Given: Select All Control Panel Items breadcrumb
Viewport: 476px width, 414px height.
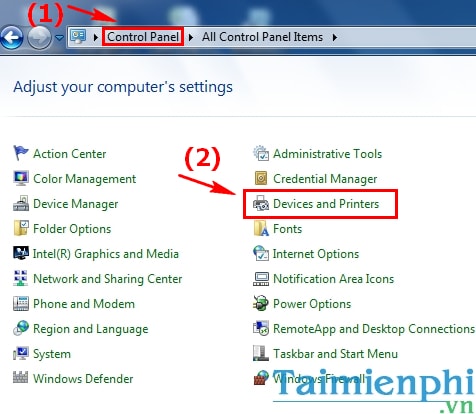Looking at the screenshot, I should click(x=262, y=37).
